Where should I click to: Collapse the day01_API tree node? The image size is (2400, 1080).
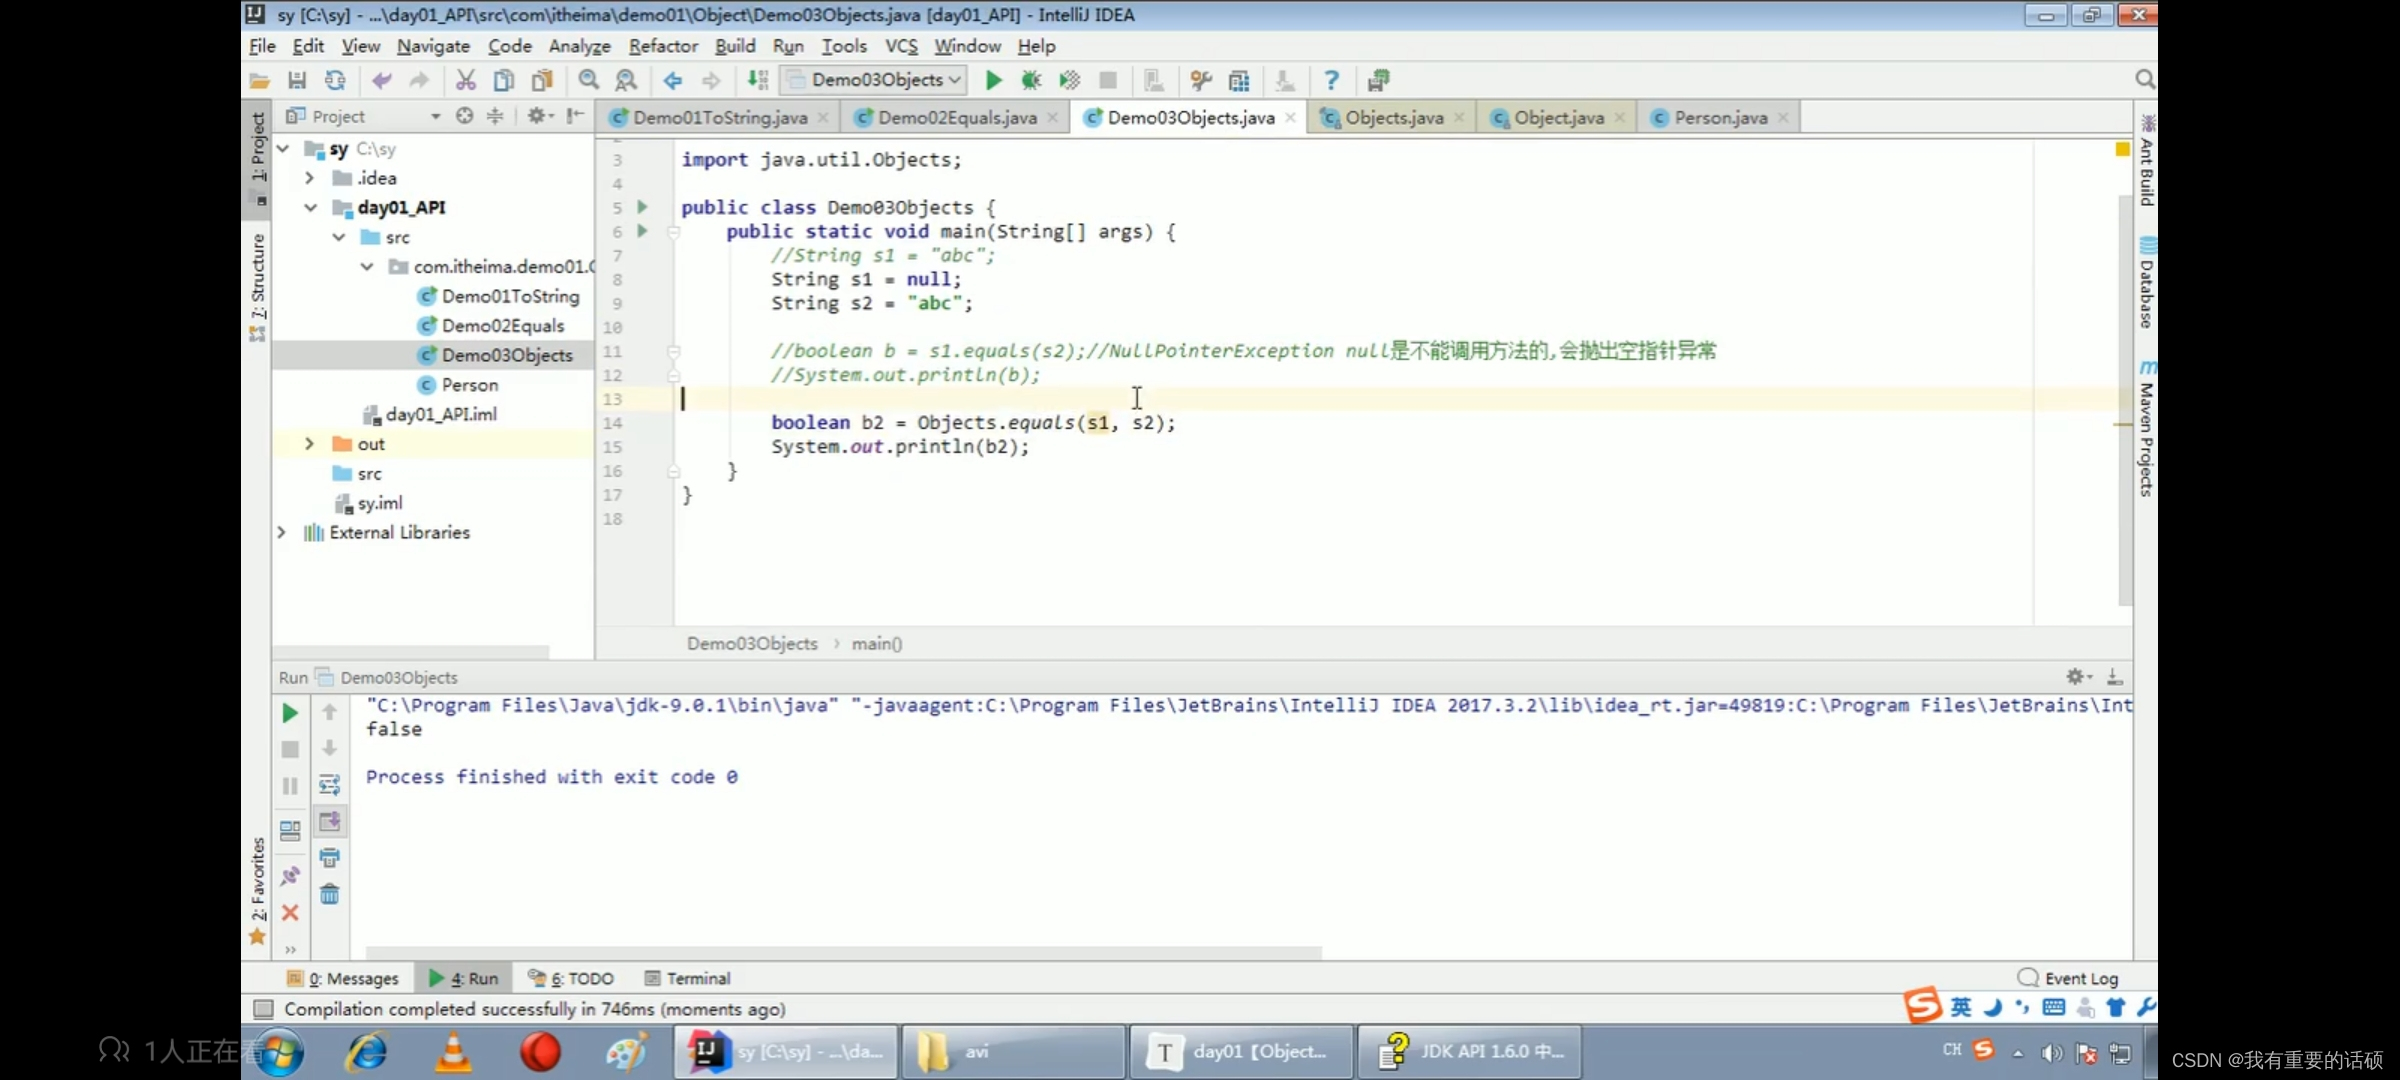click(x=311, y=207)
